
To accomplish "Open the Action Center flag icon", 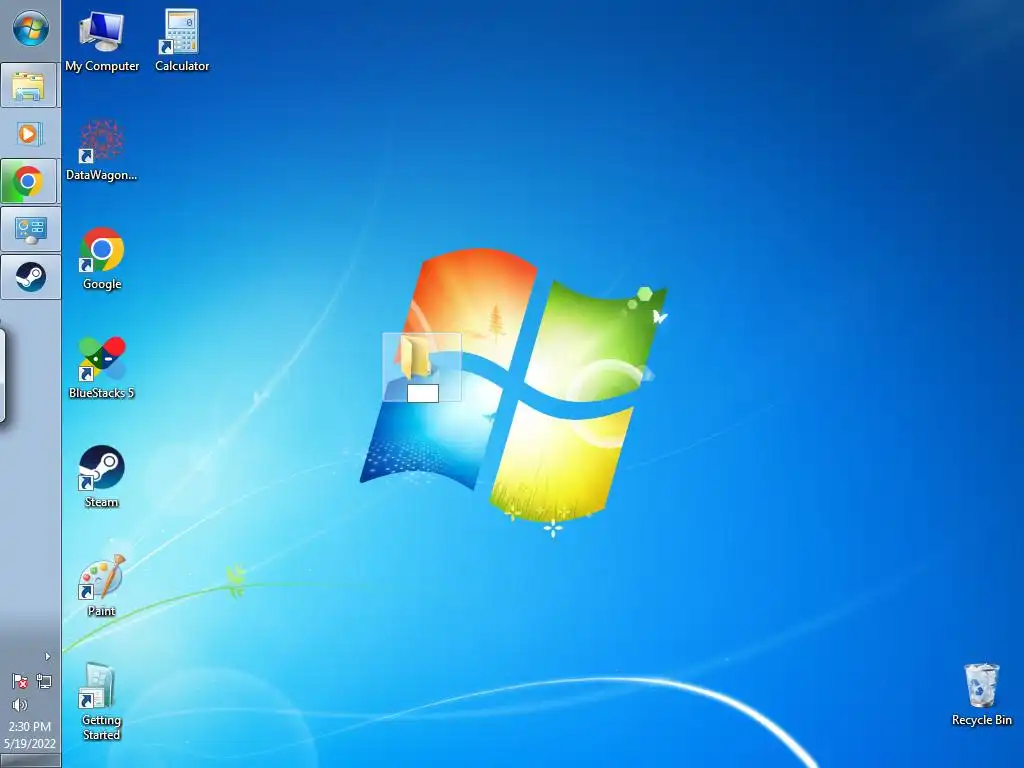I will pos(20,682).
